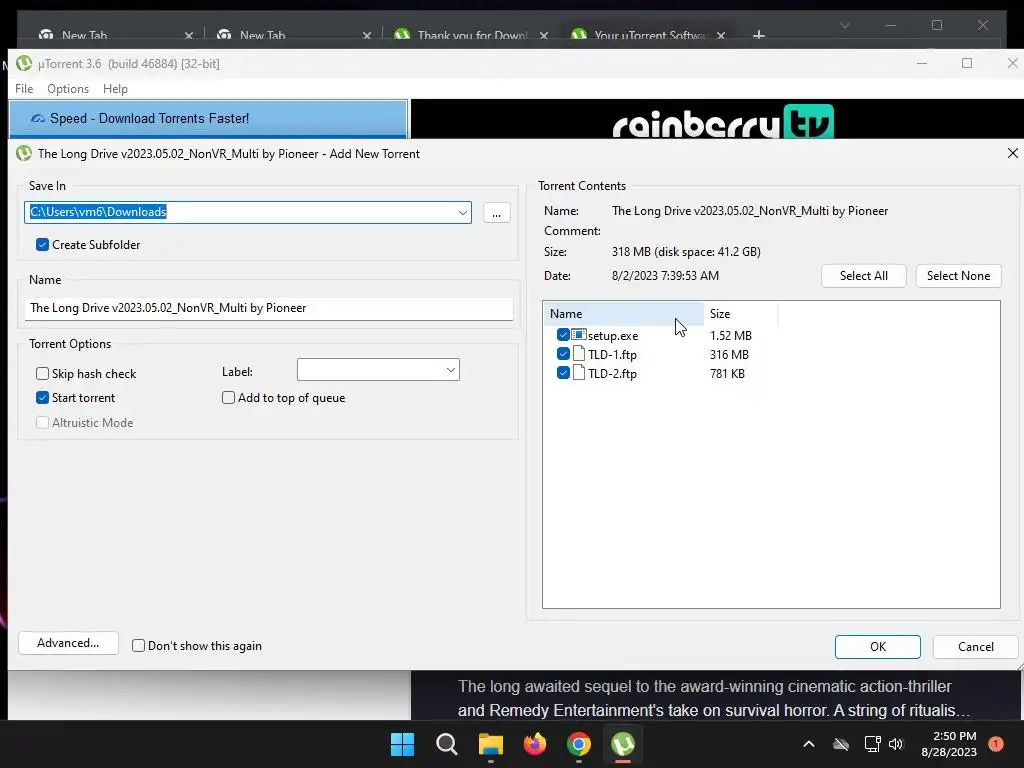Toggle the Create Subfolder checkbox
1024x768 pixels.
[x=42, y=244]
